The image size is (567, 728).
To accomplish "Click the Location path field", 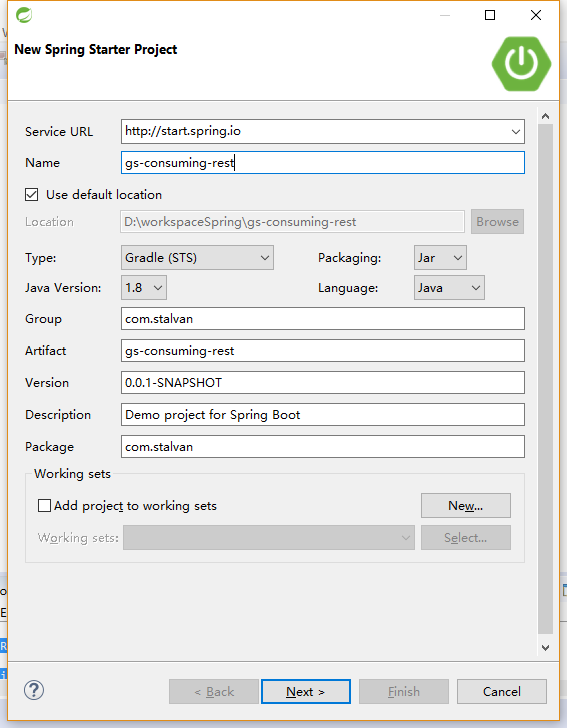I will click(x=293, y=222).
